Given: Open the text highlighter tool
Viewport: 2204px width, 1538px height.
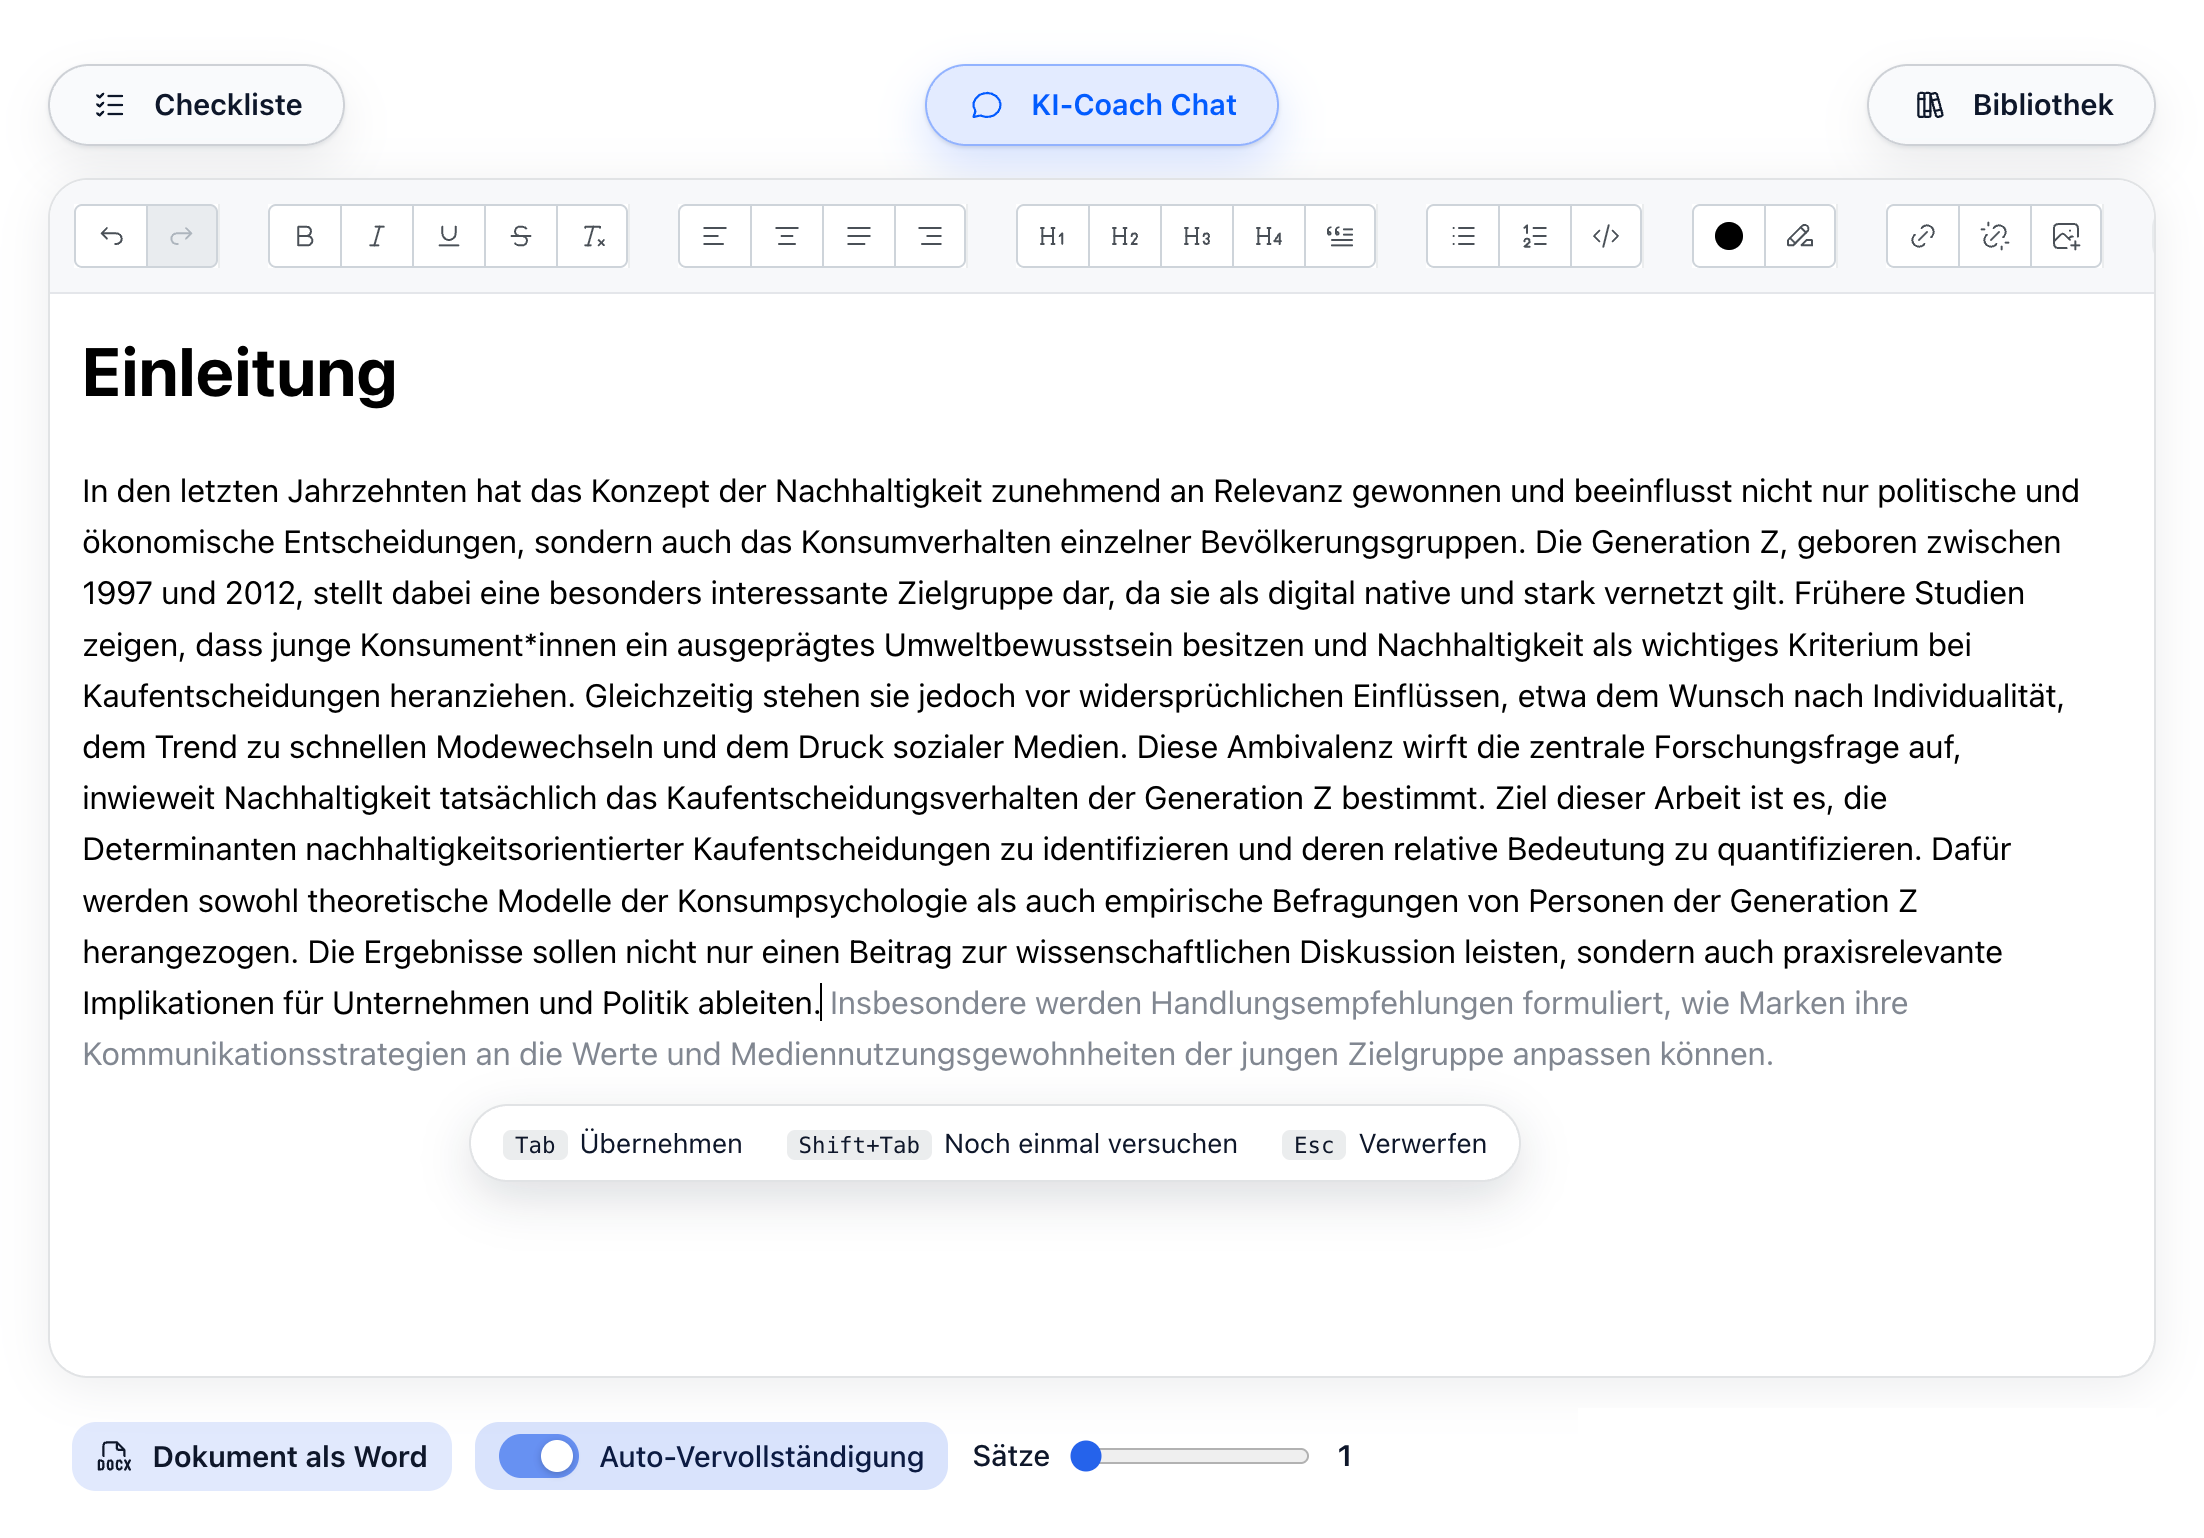Looking at the screenshot, I should tap(1799, 236).
